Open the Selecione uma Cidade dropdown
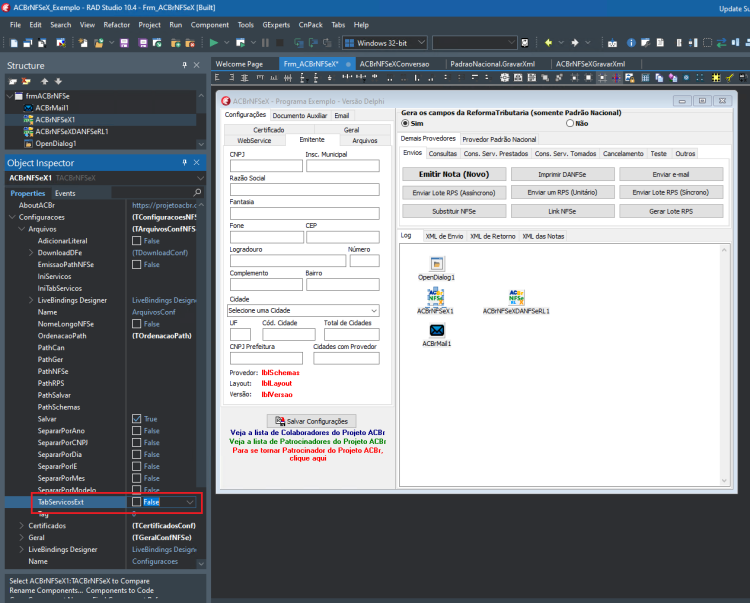Viewport: 750px width, 603px height. 374,310
